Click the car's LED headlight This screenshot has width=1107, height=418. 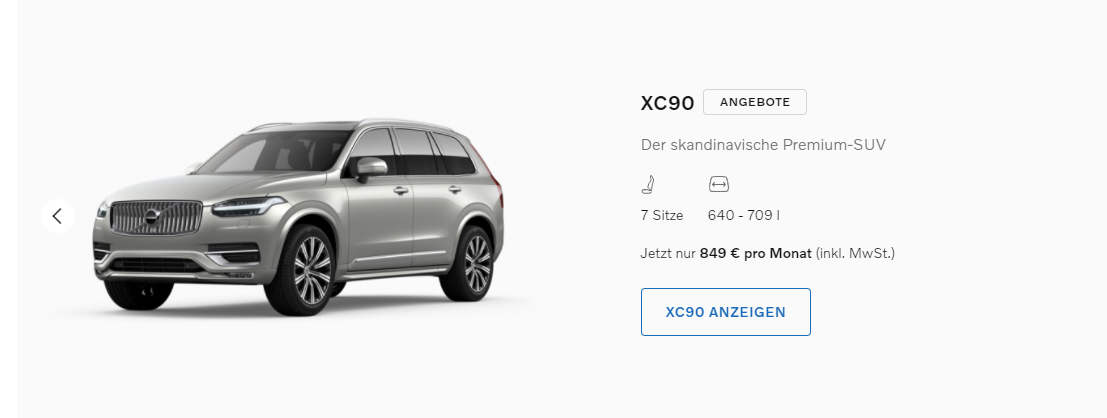click(249, 205)
